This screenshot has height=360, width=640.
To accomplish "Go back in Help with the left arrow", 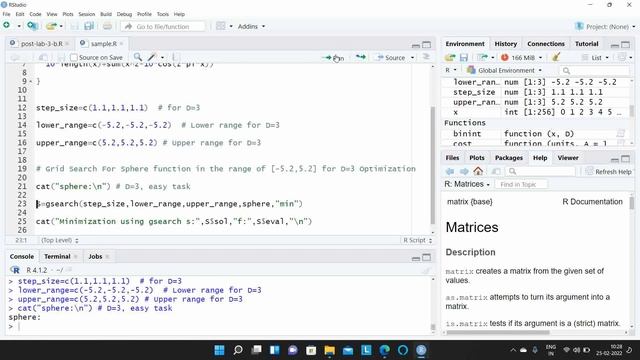I will pyautogui.click(x=450, y=171).
